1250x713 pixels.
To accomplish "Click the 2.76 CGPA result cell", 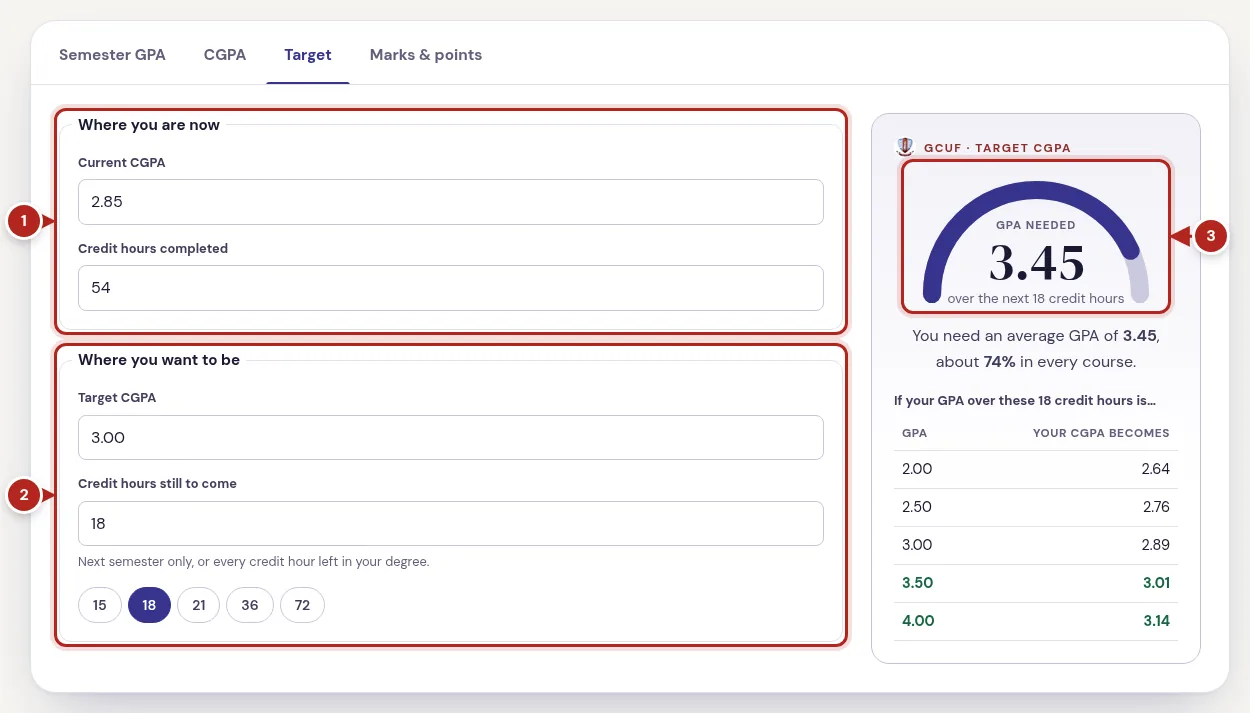I will [1156, 507].
